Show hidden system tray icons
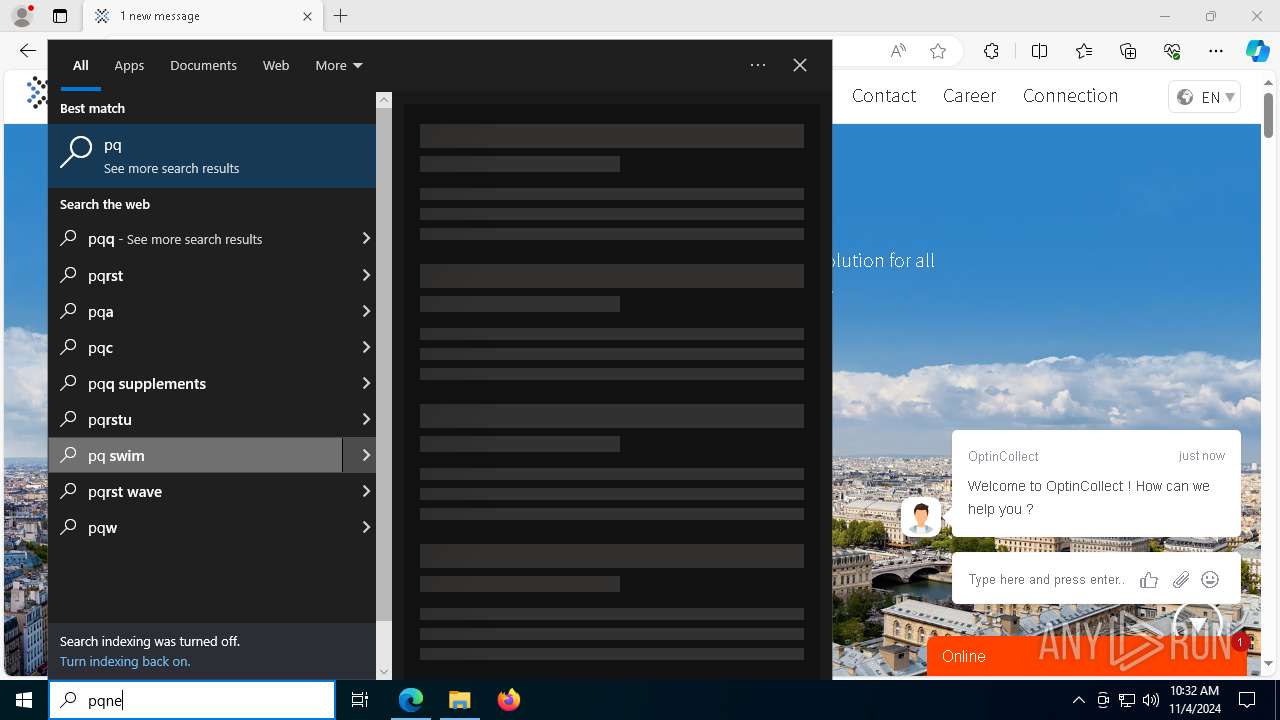1280x720 pixels. point(1078,700)
